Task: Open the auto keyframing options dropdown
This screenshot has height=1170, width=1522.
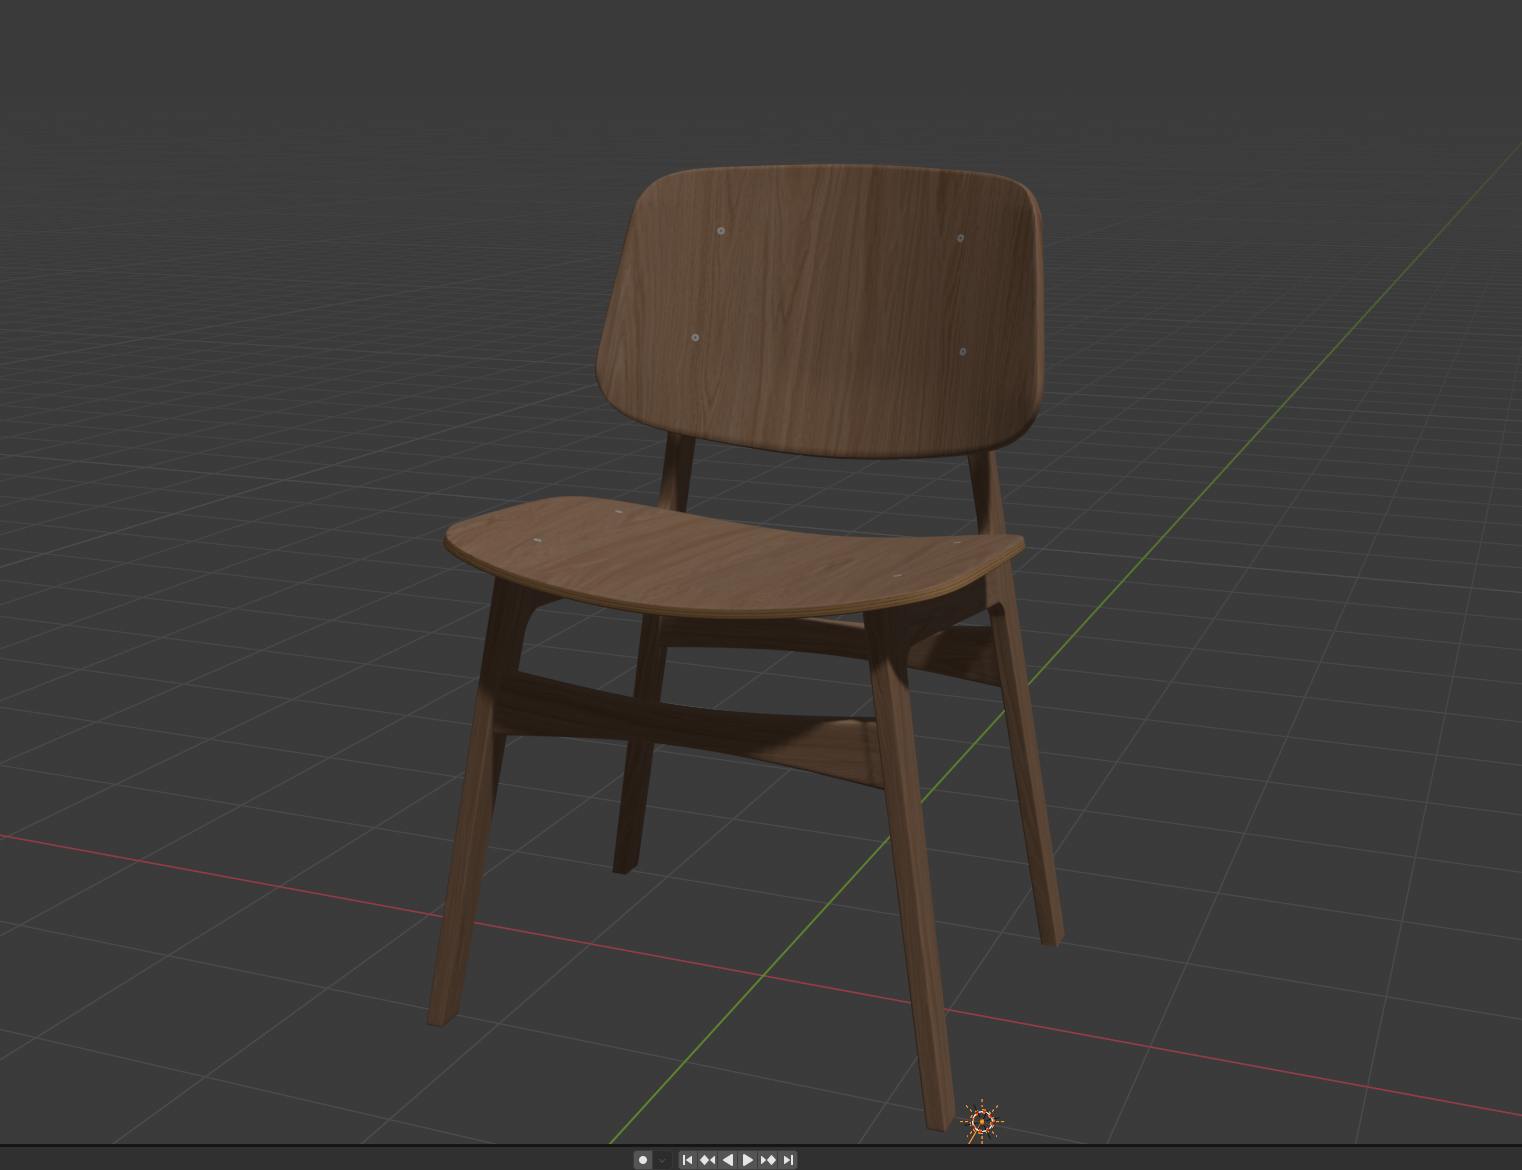Action: [x=662, y=1160]
